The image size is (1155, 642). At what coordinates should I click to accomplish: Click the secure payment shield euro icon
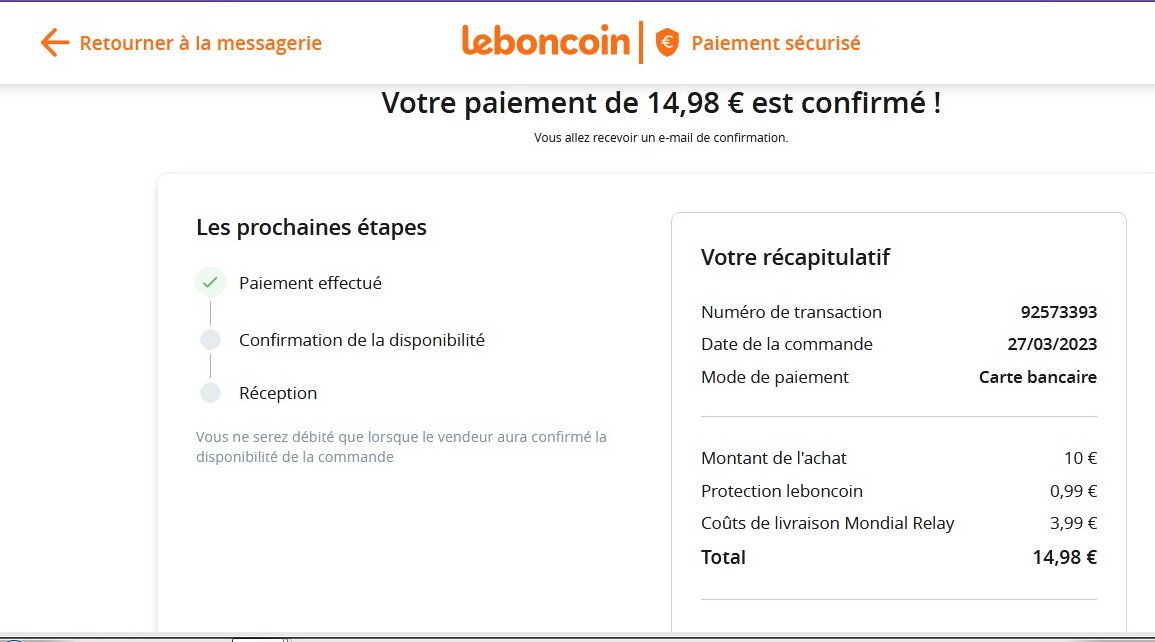point(667,43)
